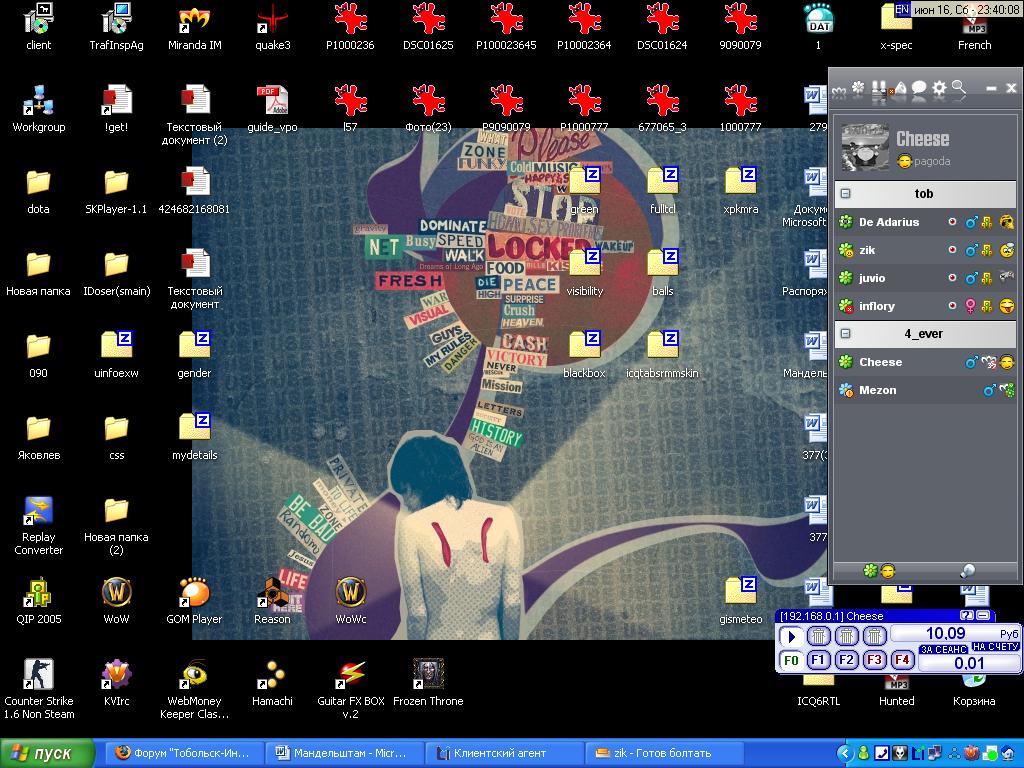Select contact De Adarius
The height and width of the screenshot is (768, 1024).
[926, 222]
